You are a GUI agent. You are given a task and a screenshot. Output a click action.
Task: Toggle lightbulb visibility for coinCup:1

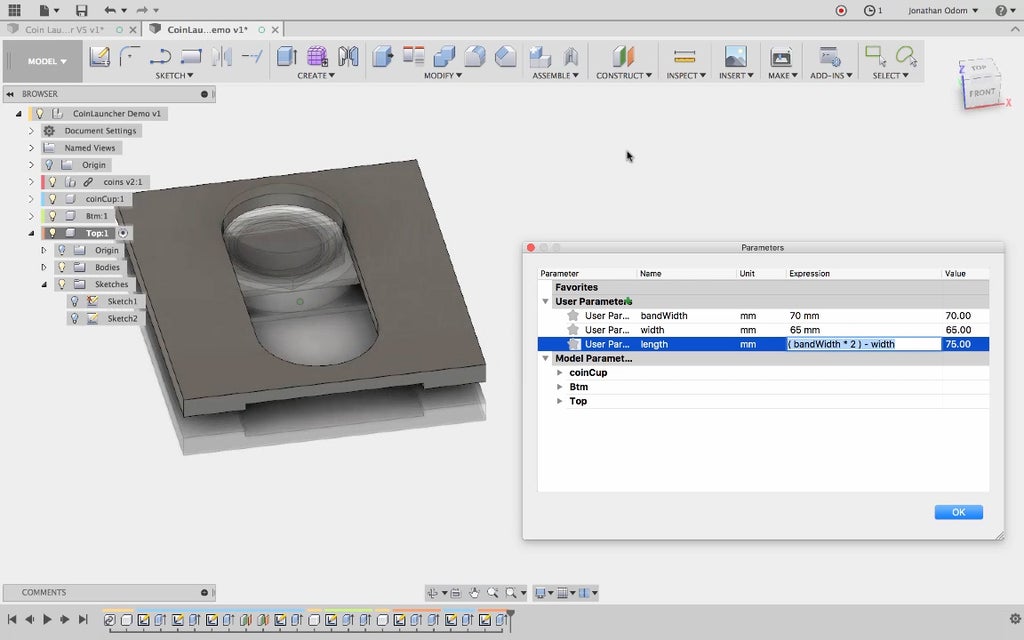coord(51,199)
